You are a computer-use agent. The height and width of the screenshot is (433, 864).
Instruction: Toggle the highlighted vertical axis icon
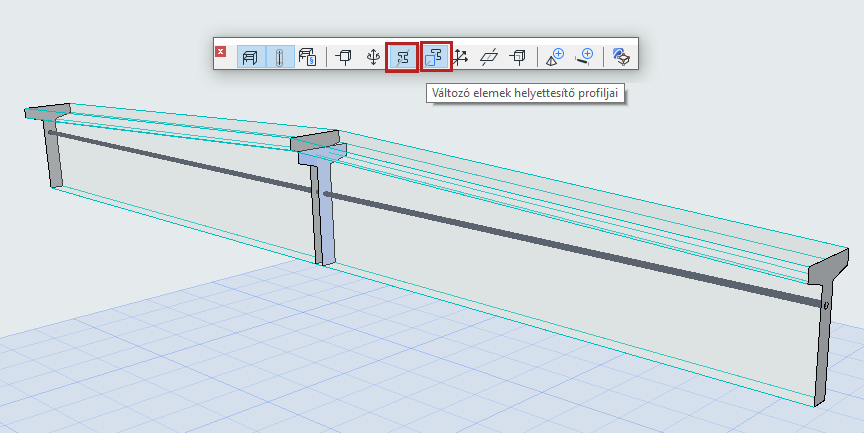tap(278, 57)
